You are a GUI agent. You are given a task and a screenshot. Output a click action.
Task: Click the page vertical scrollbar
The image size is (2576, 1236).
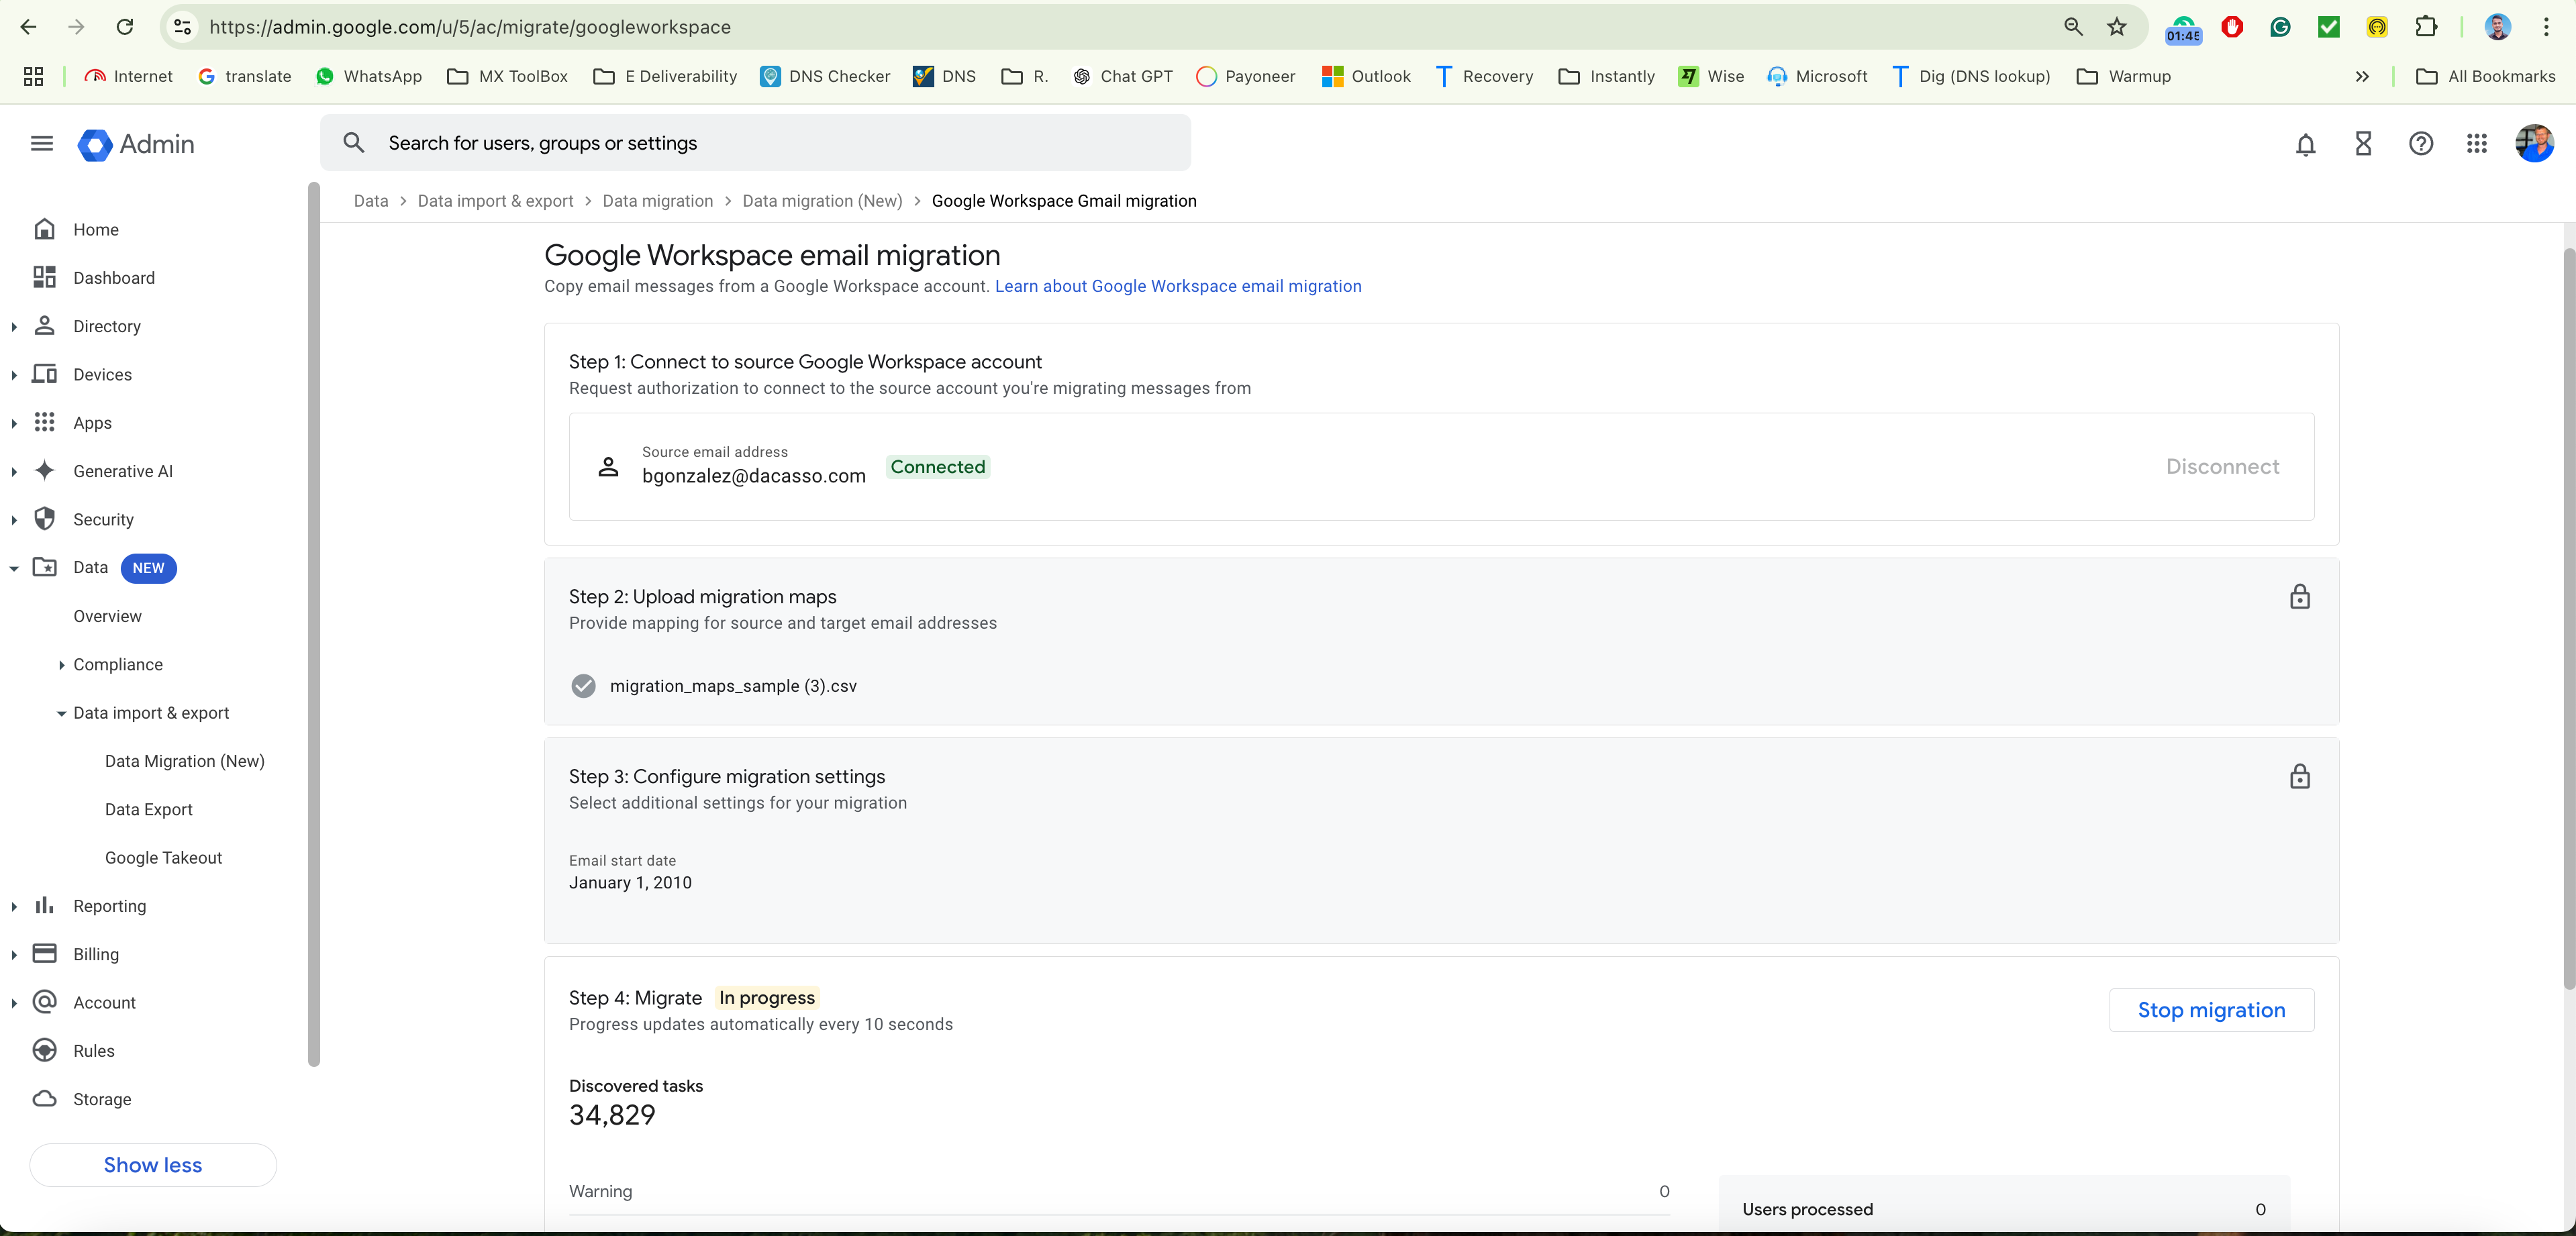click(2568, 620)
